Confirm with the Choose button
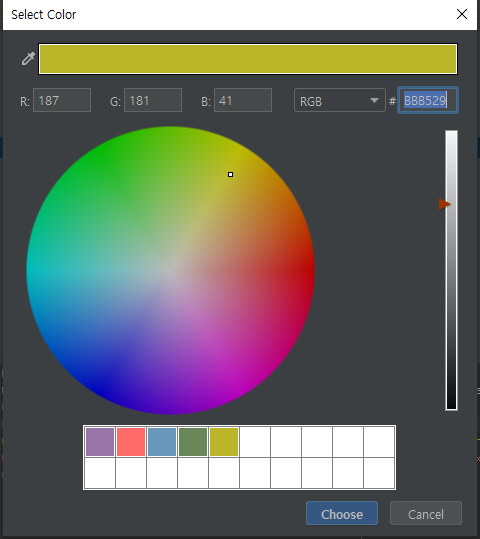The image size is (480, 539). click(342, 513)
